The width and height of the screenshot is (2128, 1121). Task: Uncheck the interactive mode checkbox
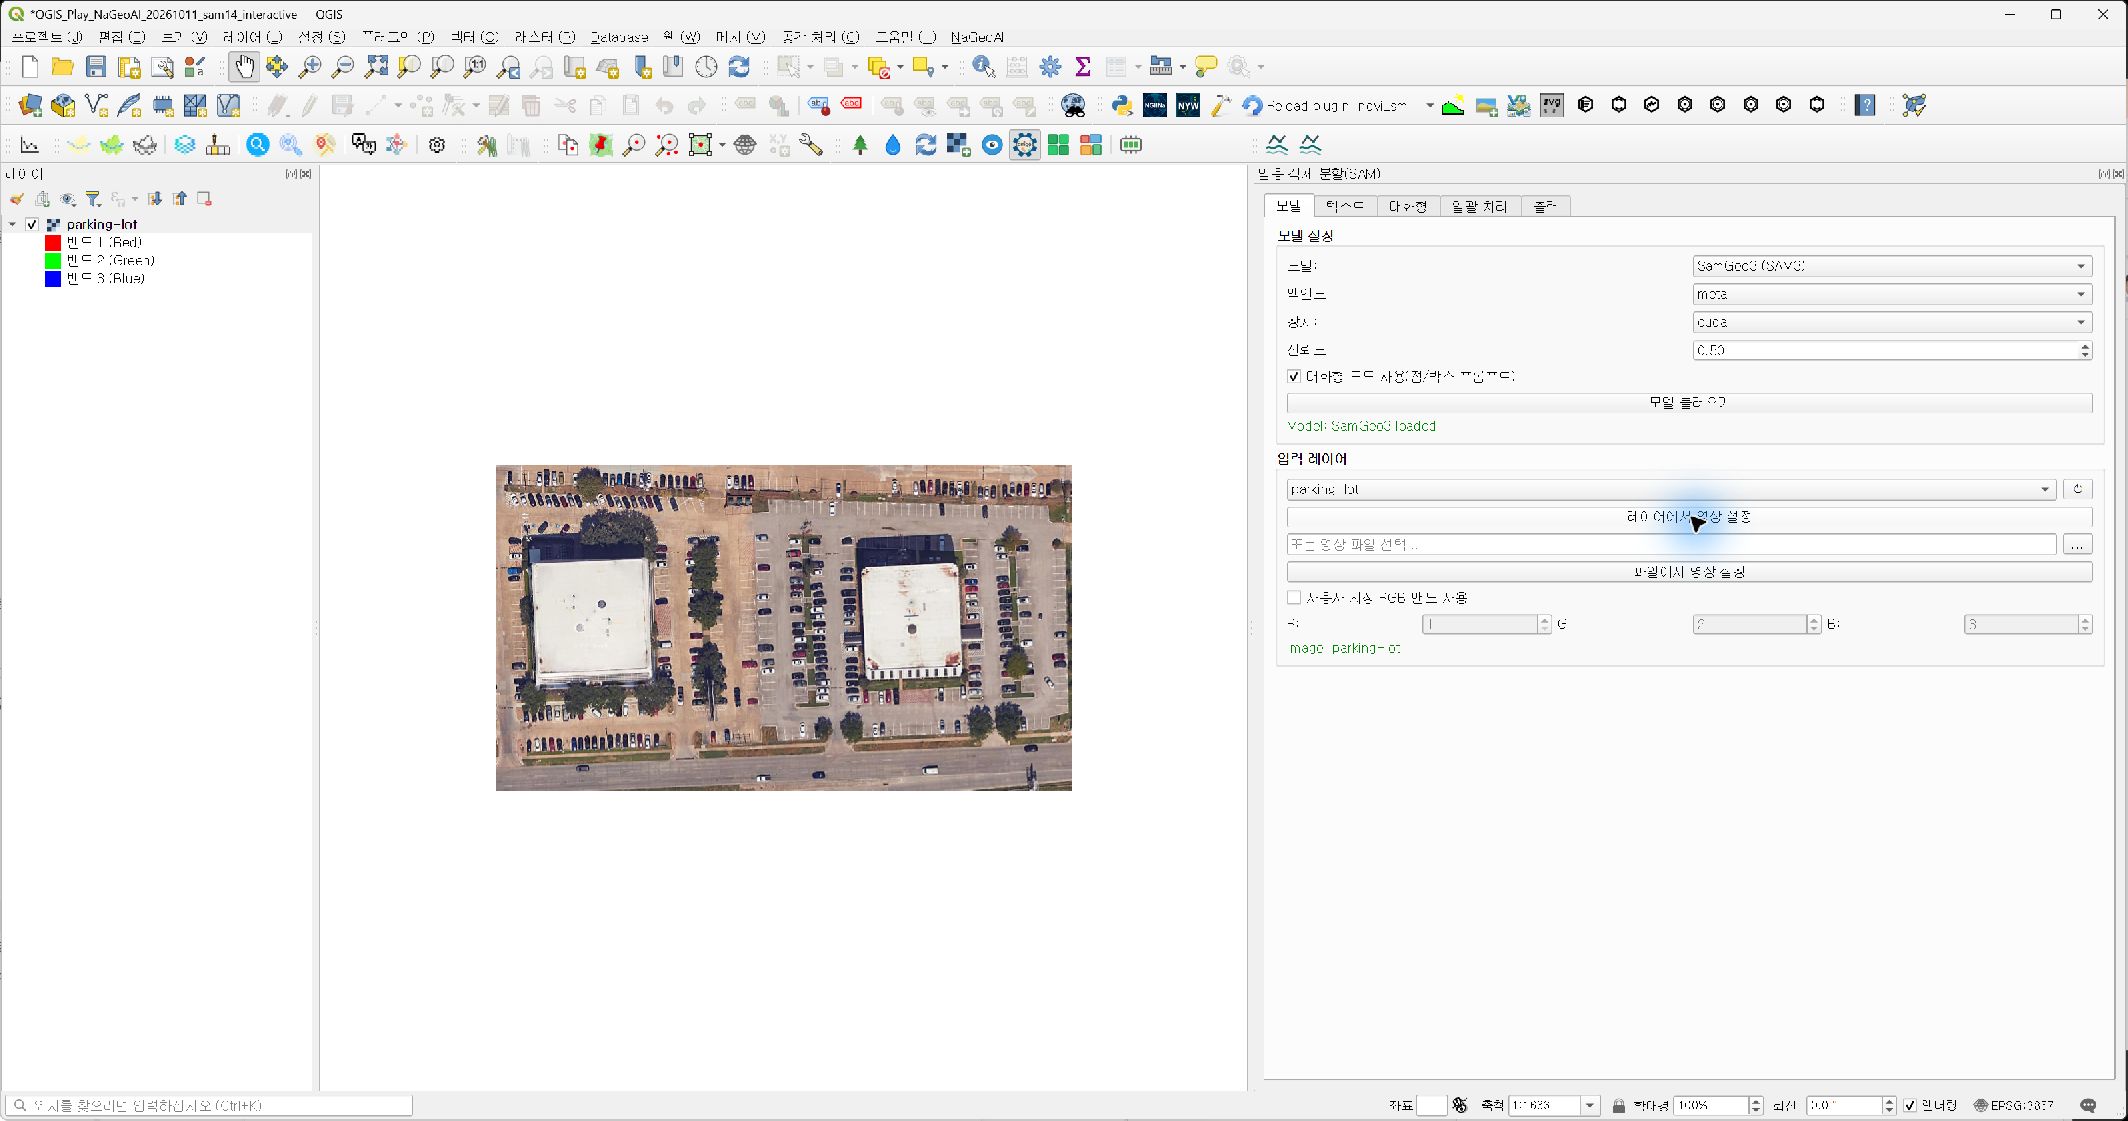1294,377
